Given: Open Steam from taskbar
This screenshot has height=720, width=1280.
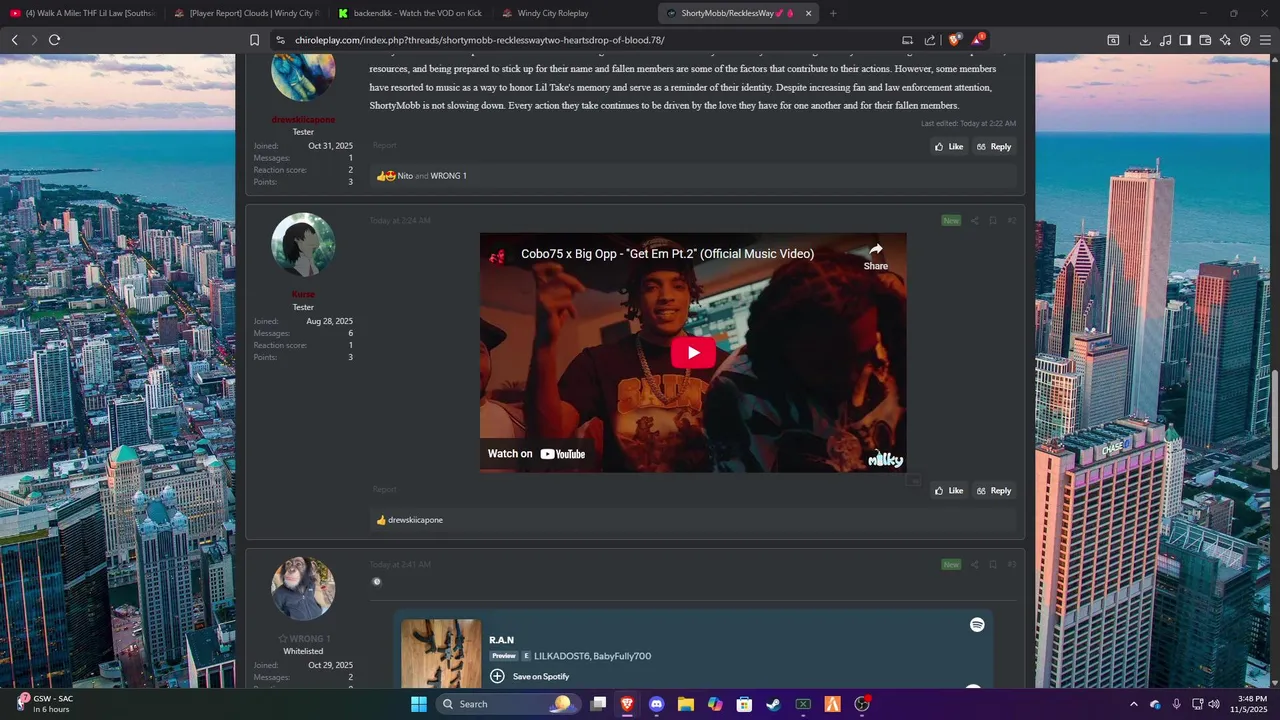Looking at the screenshot, I should 773,704.
